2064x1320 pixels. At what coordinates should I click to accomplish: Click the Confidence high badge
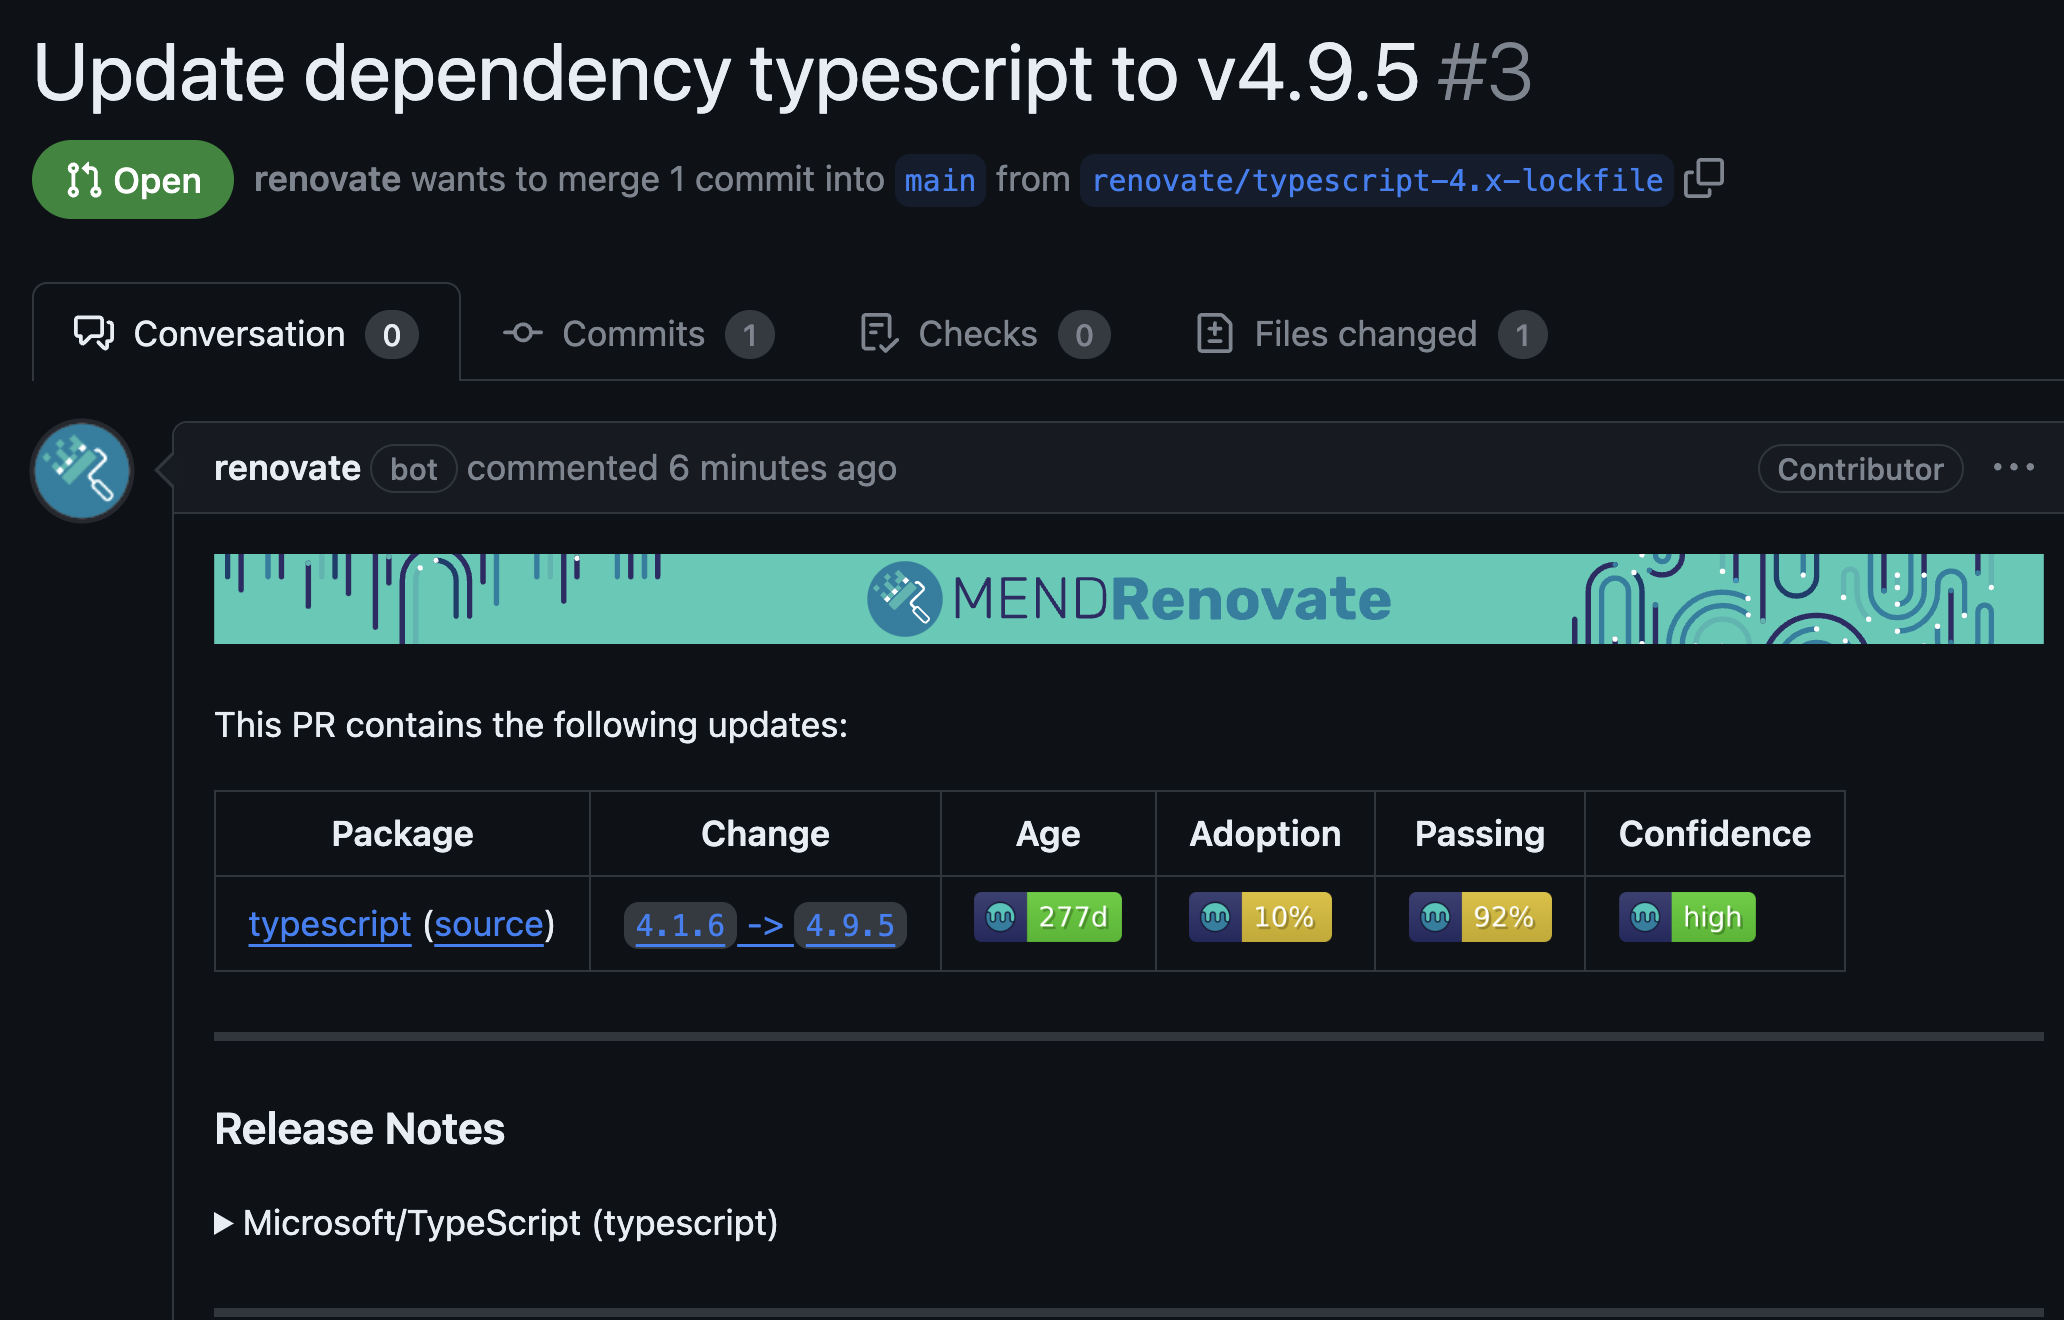1687,917
